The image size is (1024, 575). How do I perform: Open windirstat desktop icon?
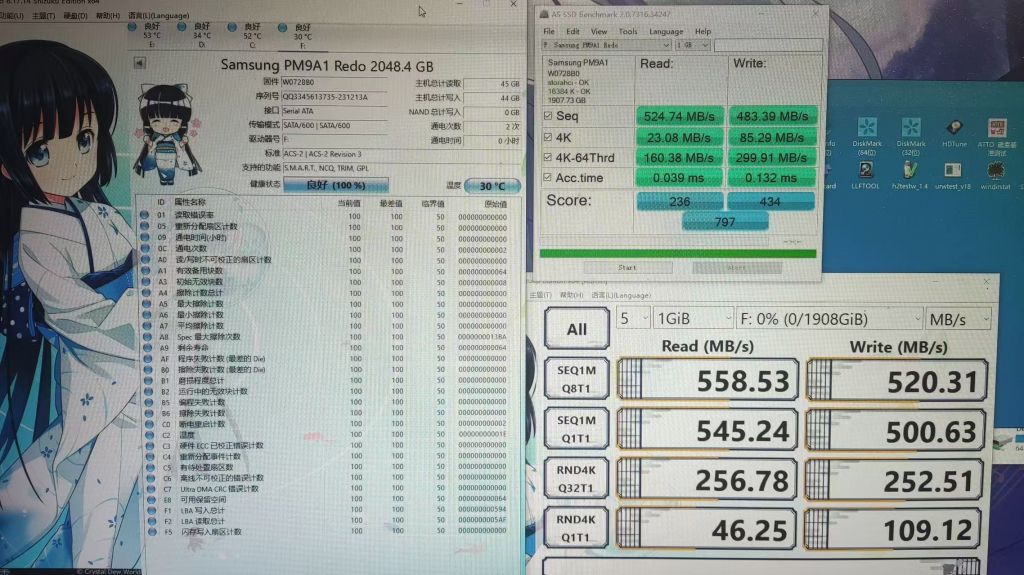995,175
